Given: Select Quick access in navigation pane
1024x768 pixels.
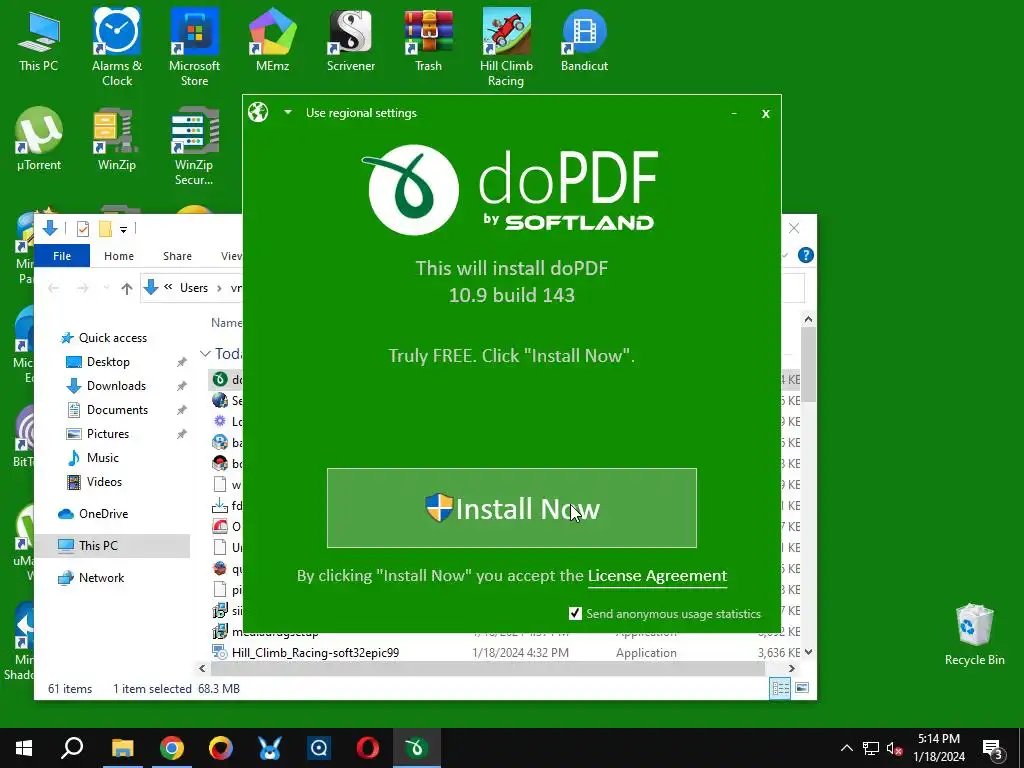Looking at the screenshot, I should [112, 338].
